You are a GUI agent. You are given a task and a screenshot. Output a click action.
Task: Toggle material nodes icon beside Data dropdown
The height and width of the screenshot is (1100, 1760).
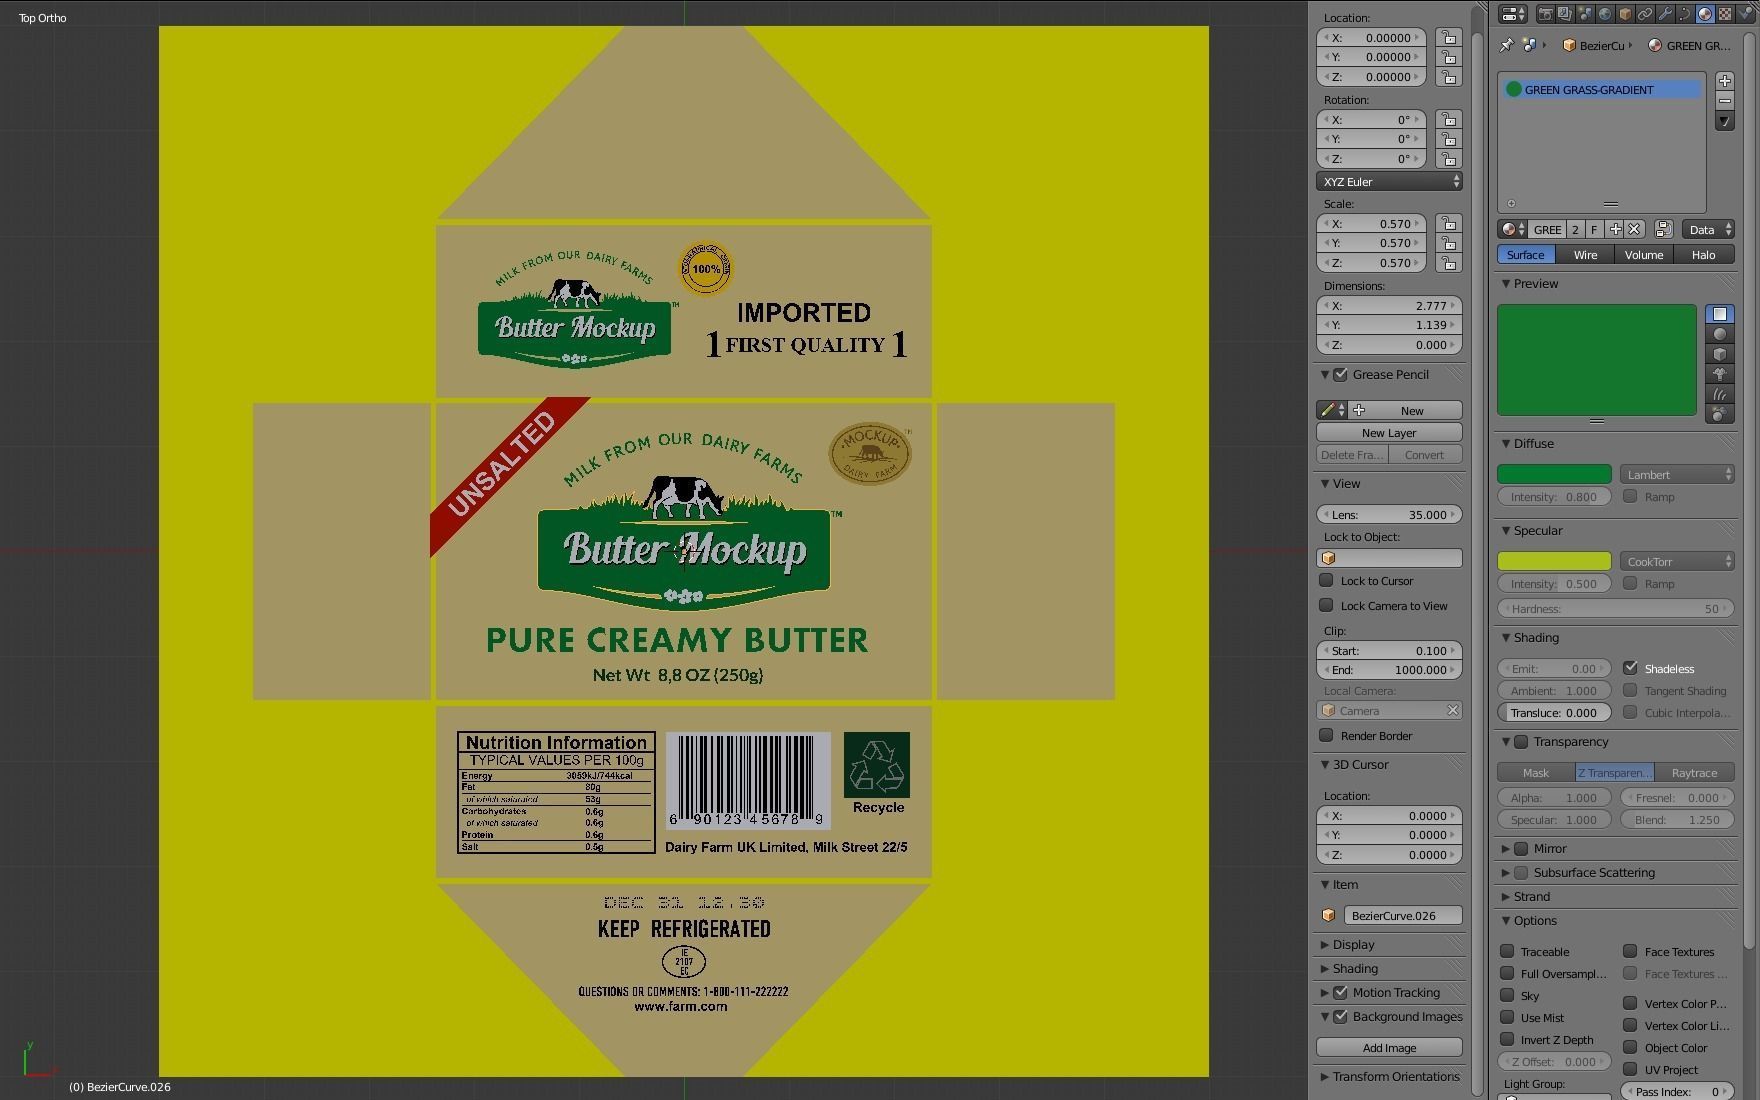click(x=1663, y=229)
